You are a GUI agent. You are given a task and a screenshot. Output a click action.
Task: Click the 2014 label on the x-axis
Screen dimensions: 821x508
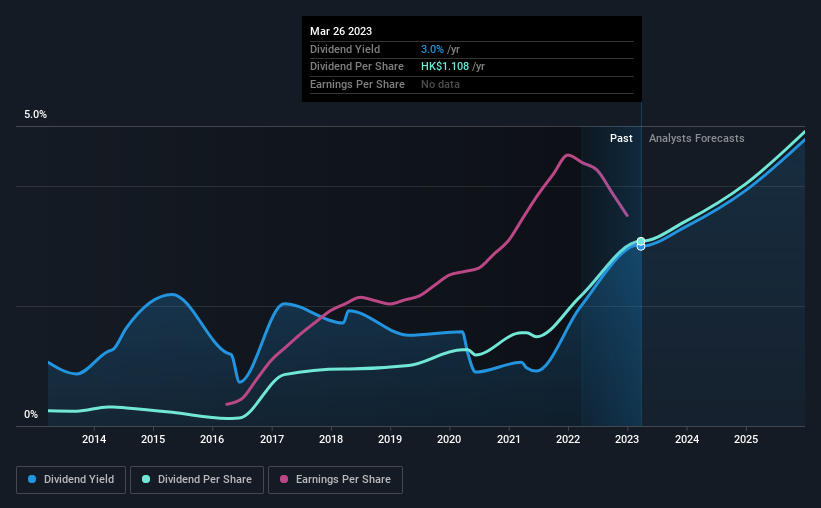click(x=94, y=439)
